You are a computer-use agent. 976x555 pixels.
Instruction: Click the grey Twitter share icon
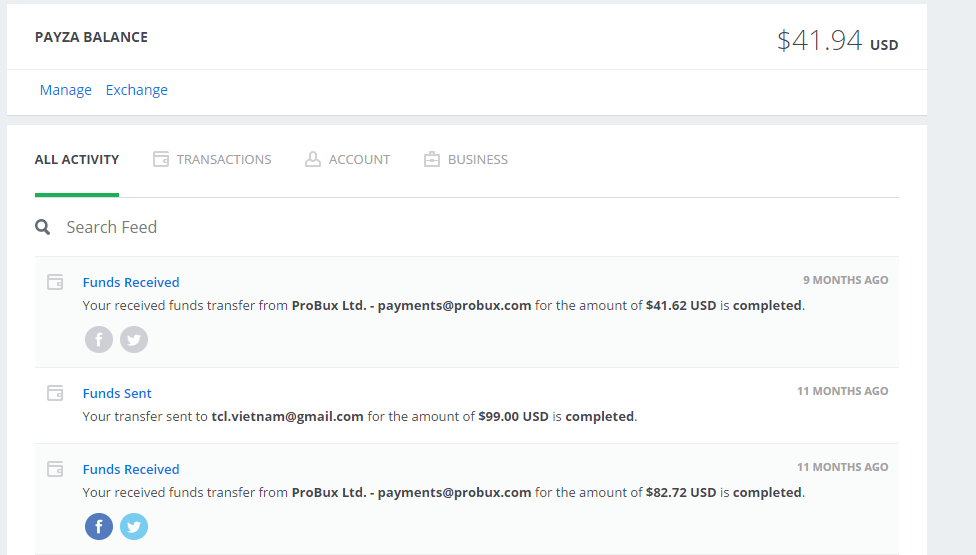tap(134, 340)
